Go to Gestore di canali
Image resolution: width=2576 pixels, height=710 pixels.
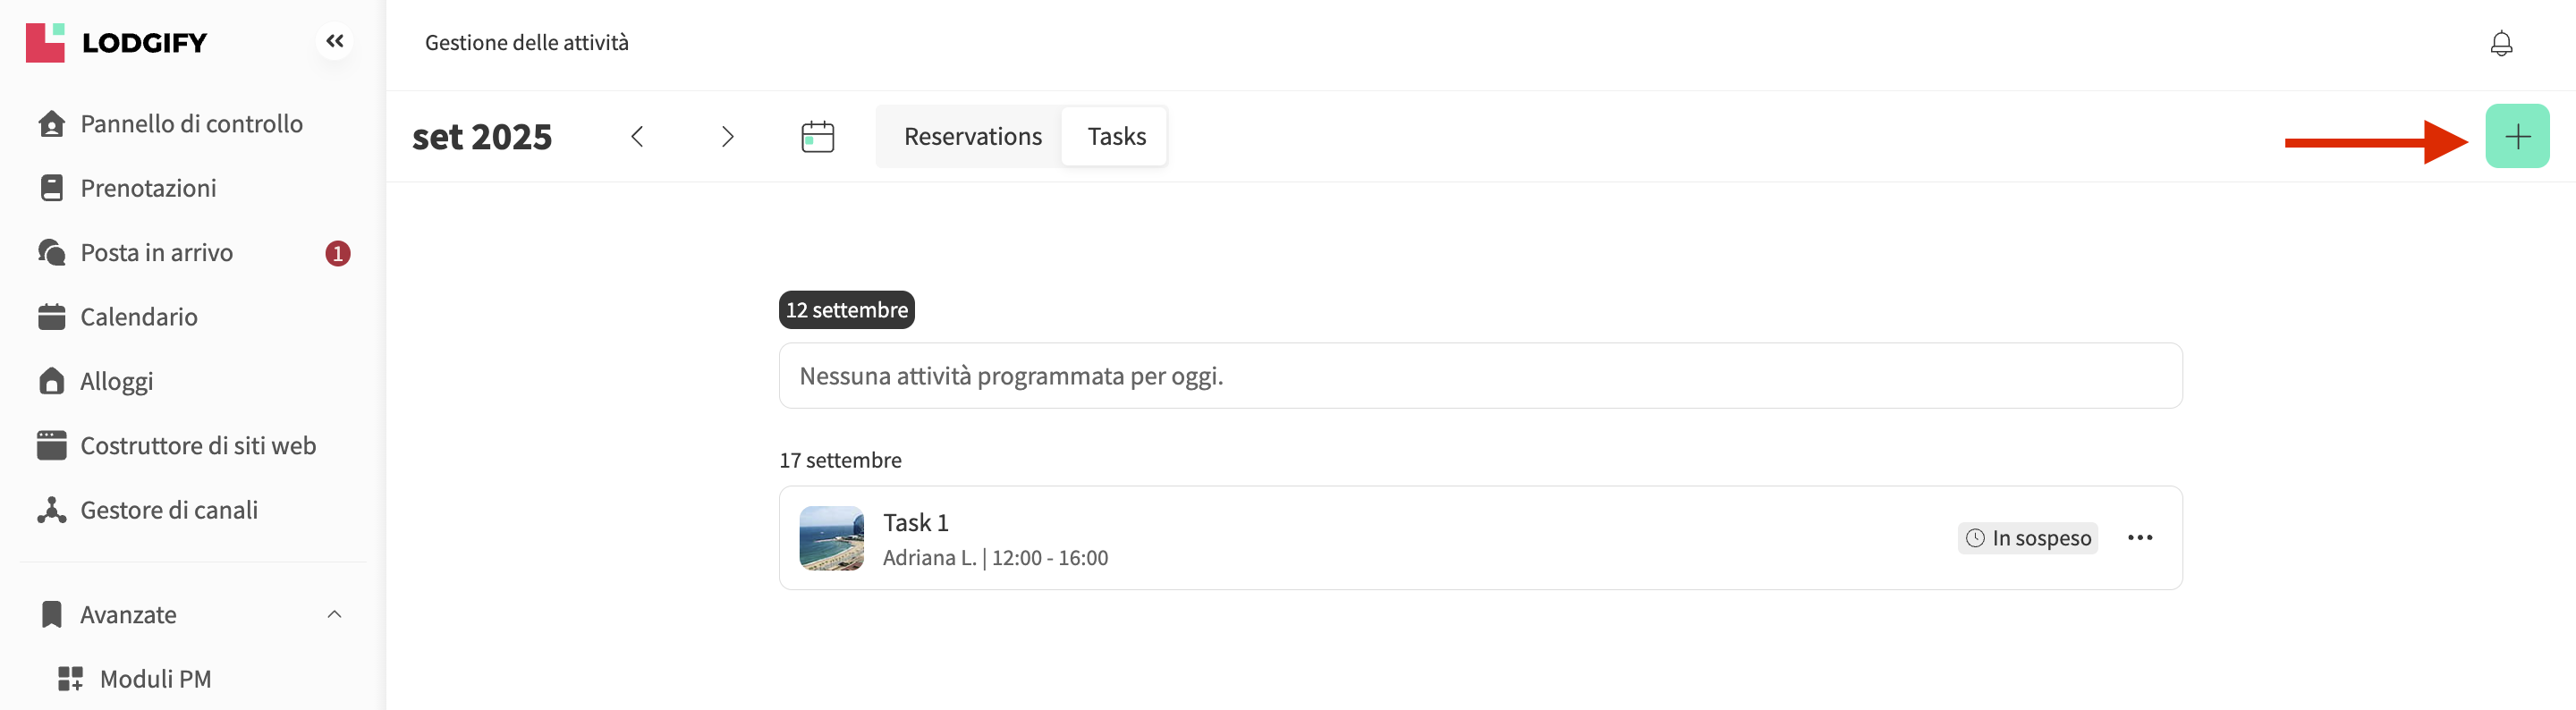168,510
